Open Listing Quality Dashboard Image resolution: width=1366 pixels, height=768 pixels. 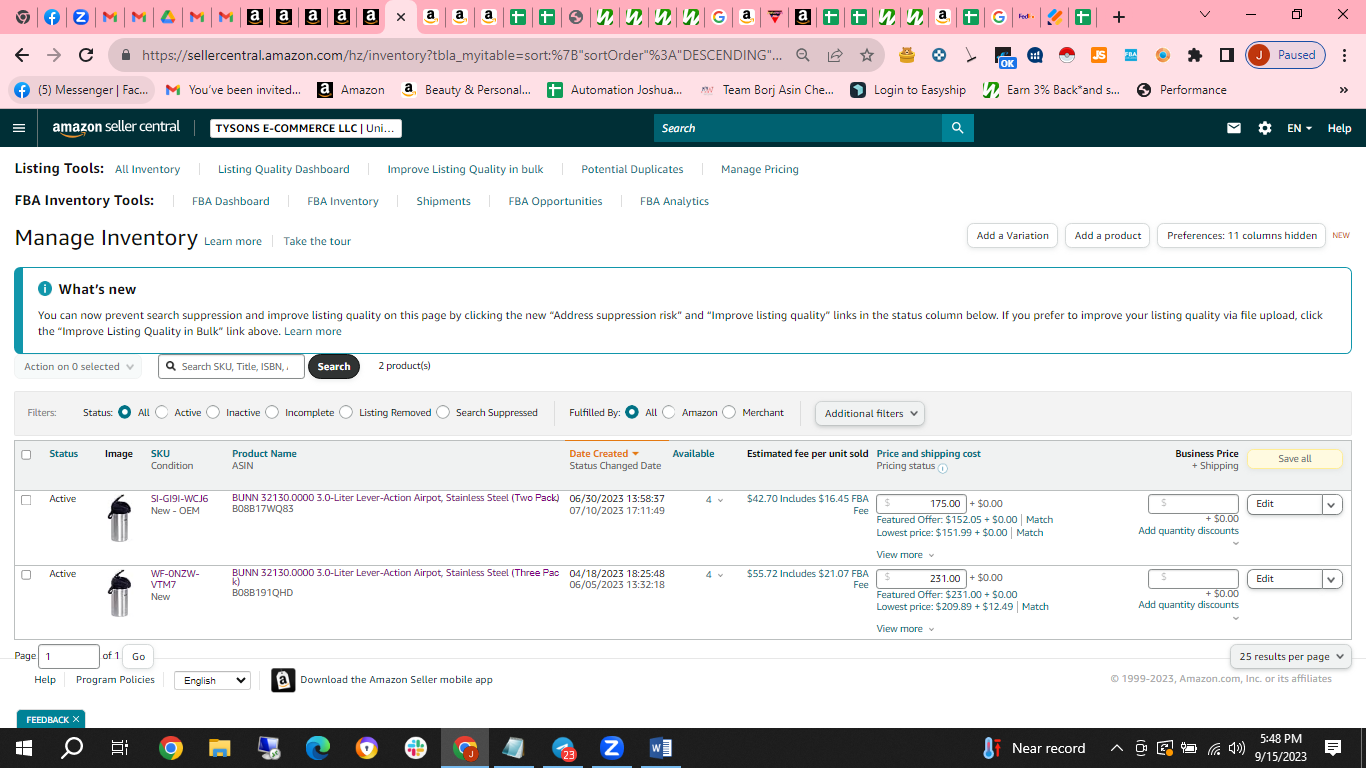pos(284,169)
